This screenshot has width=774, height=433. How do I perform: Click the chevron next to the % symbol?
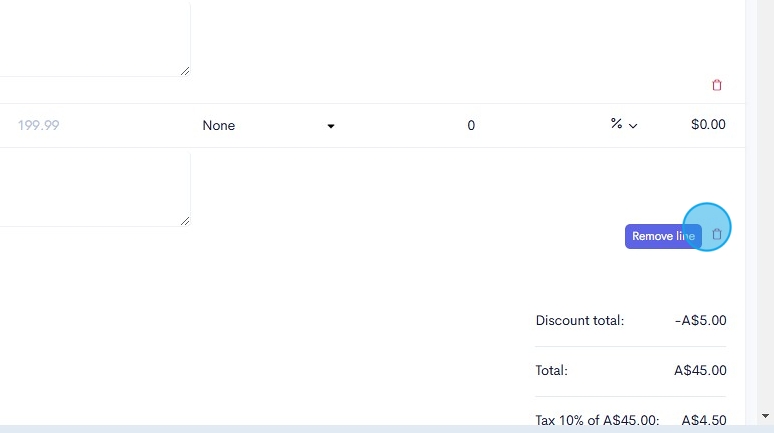(633, 126)
